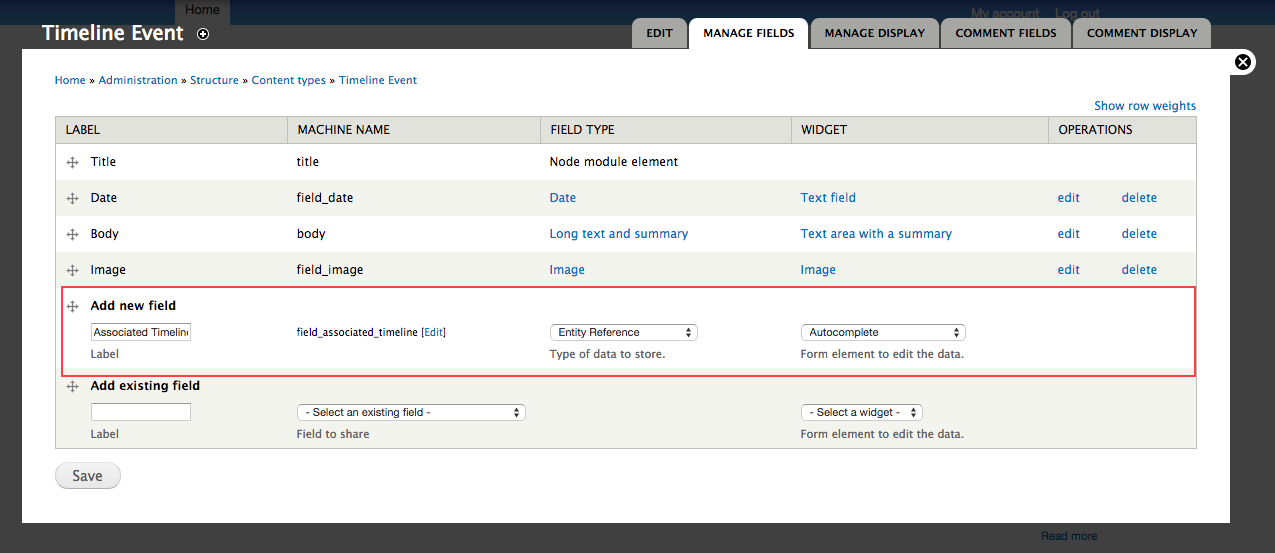Click the drag handle for Add existing field row
Screen dimensions: 1275x553
[72, 386]
